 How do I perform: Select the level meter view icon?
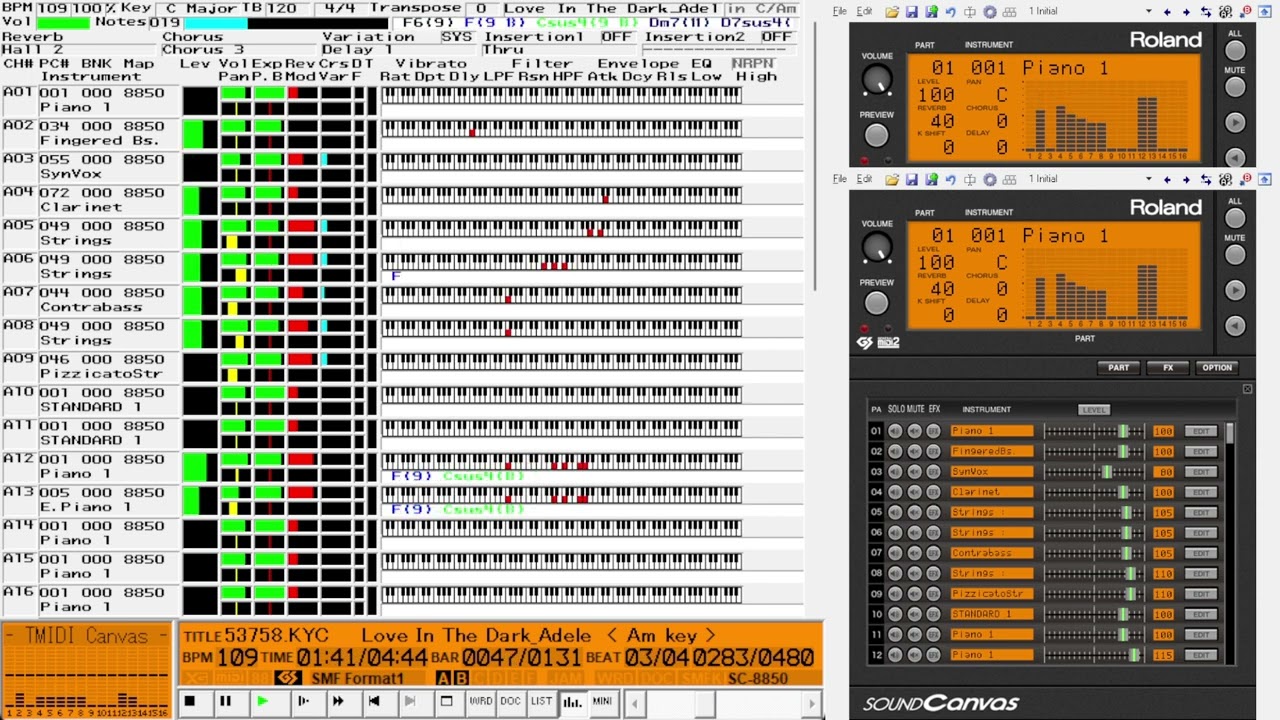point(572,702)
